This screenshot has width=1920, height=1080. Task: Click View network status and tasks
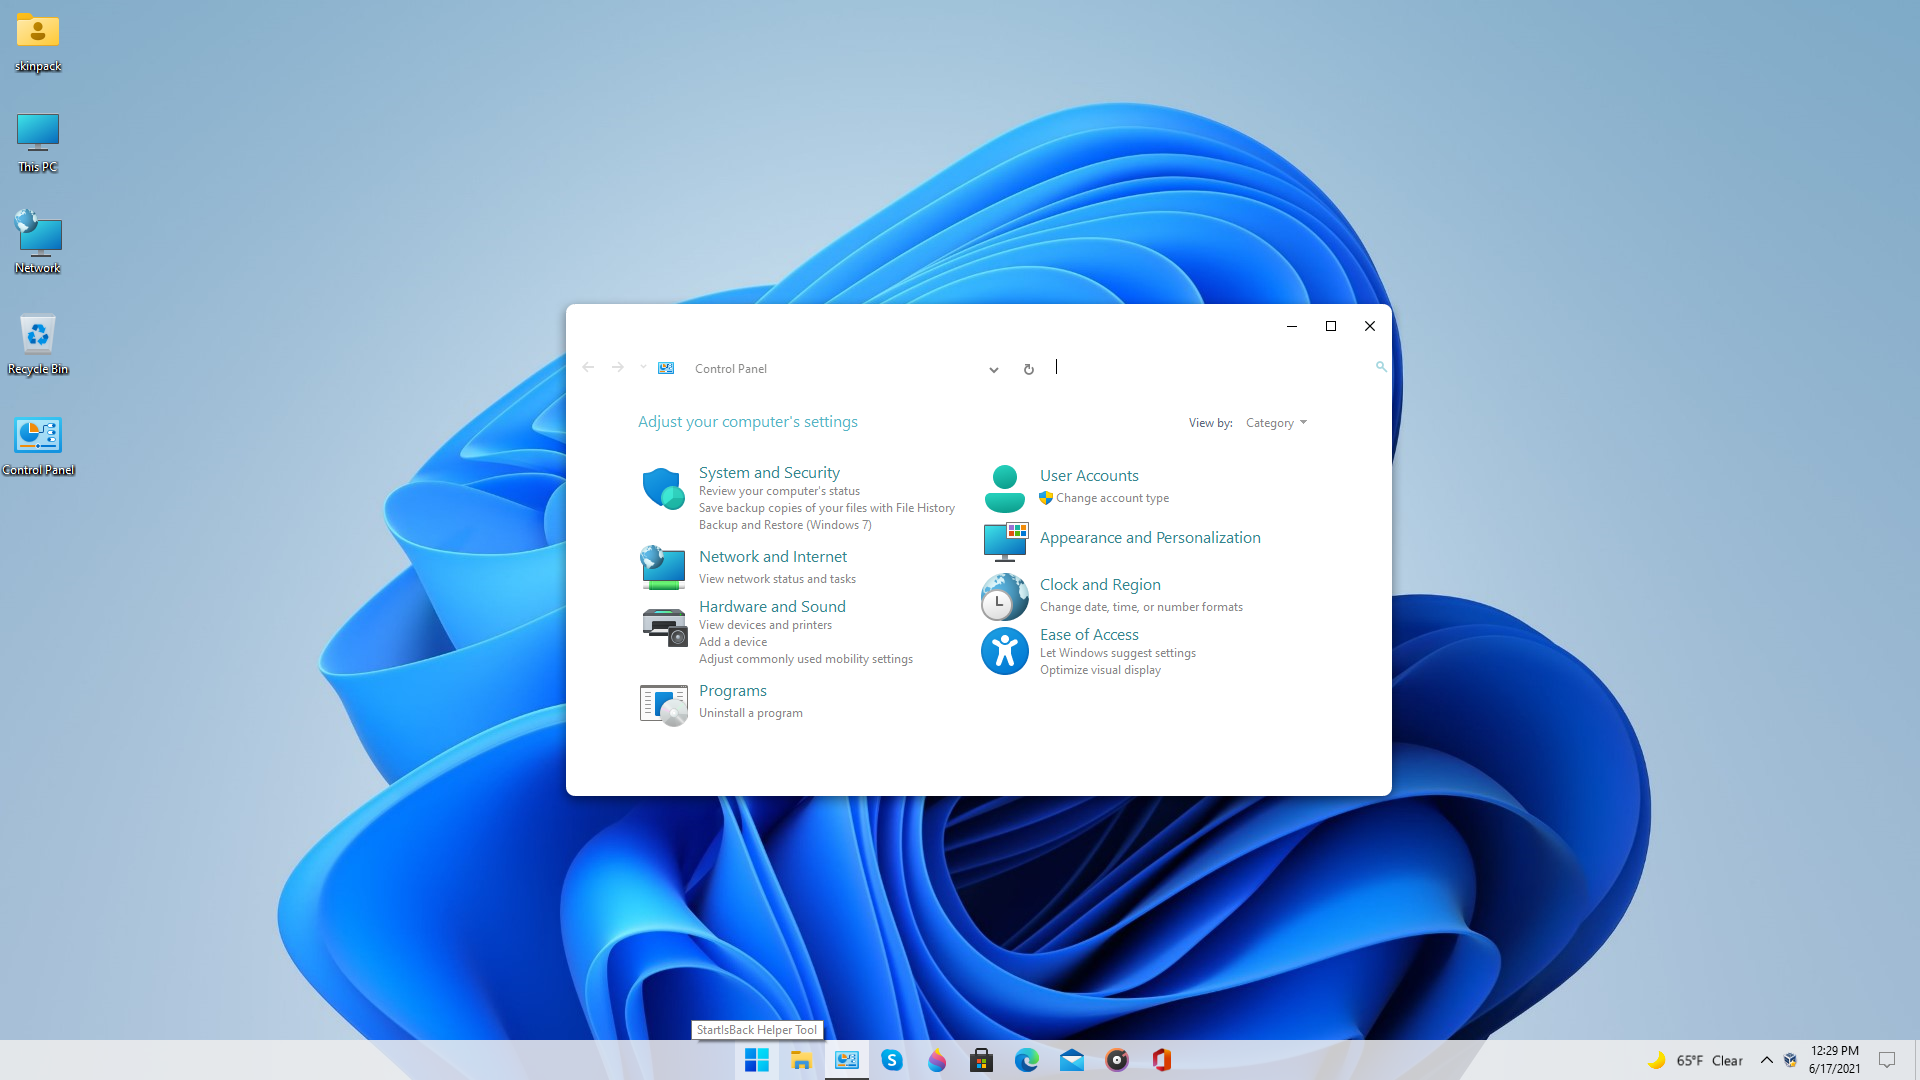[x=777, y=579]
